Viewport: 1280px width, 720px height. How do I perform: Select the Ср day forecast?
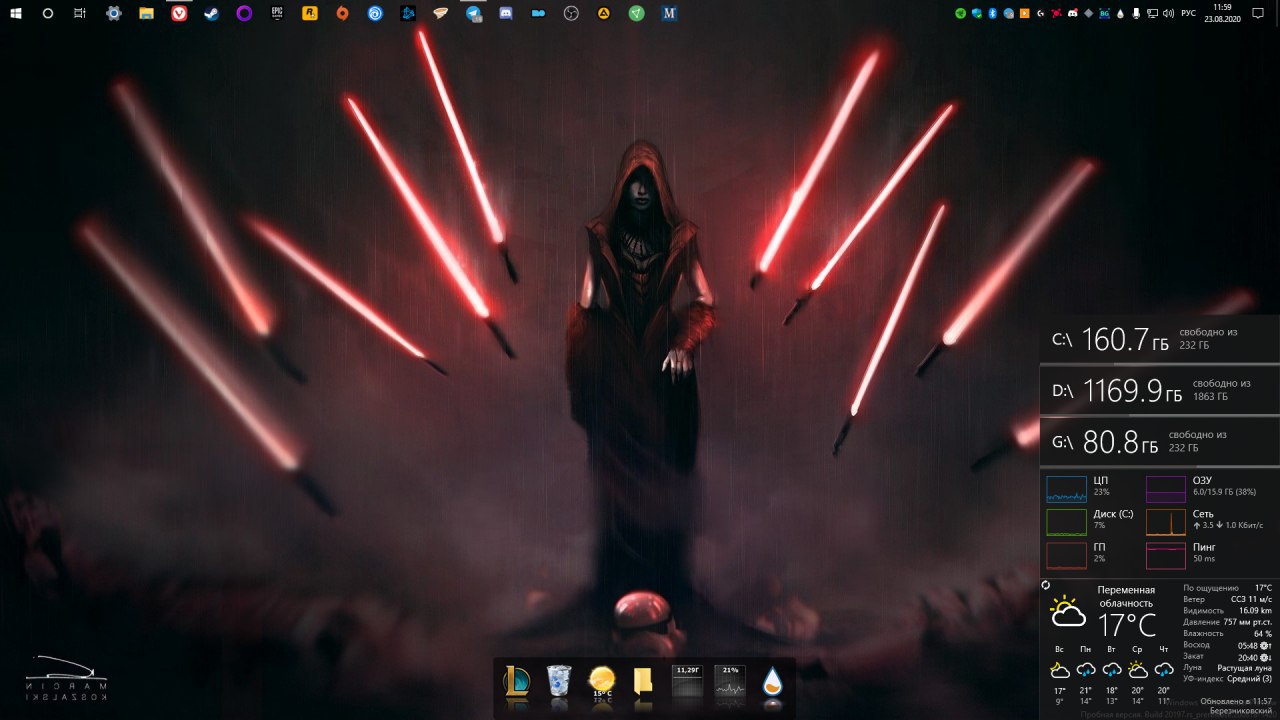[x=1137, y=675]
